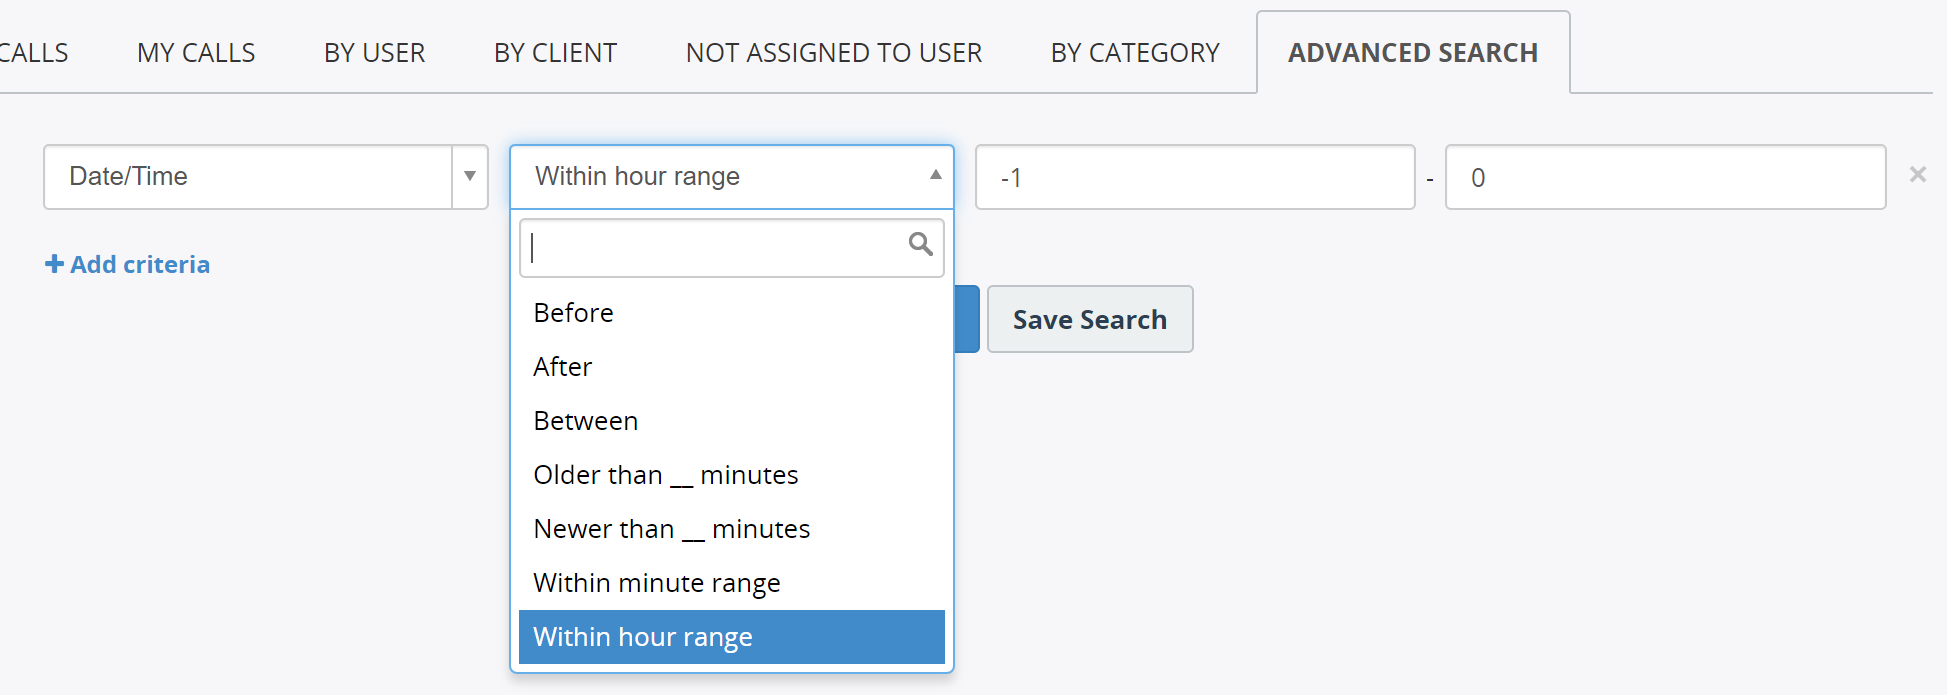This screenshot has height=695, width=1947.
Task: Select the Between option
Action: (732, 421)
